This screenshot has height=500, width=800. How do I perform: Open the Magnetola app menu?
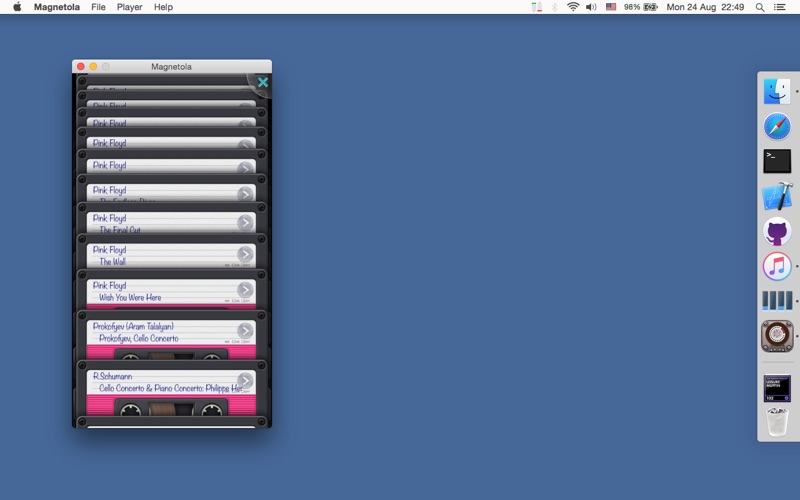click(57, 7)
